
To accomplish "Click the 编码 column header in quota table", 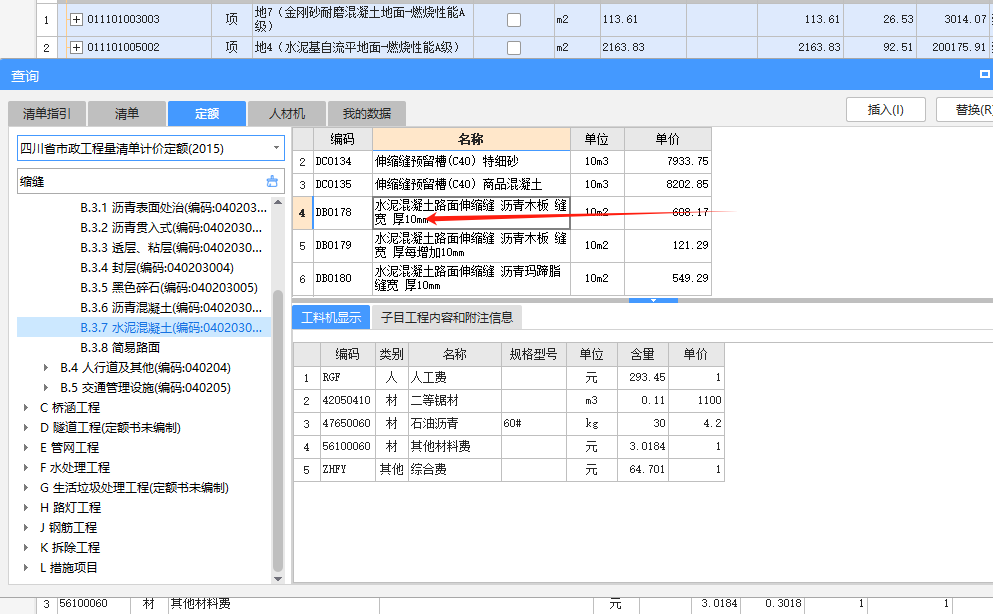I will pyautogui.click(x=343, y=139).
